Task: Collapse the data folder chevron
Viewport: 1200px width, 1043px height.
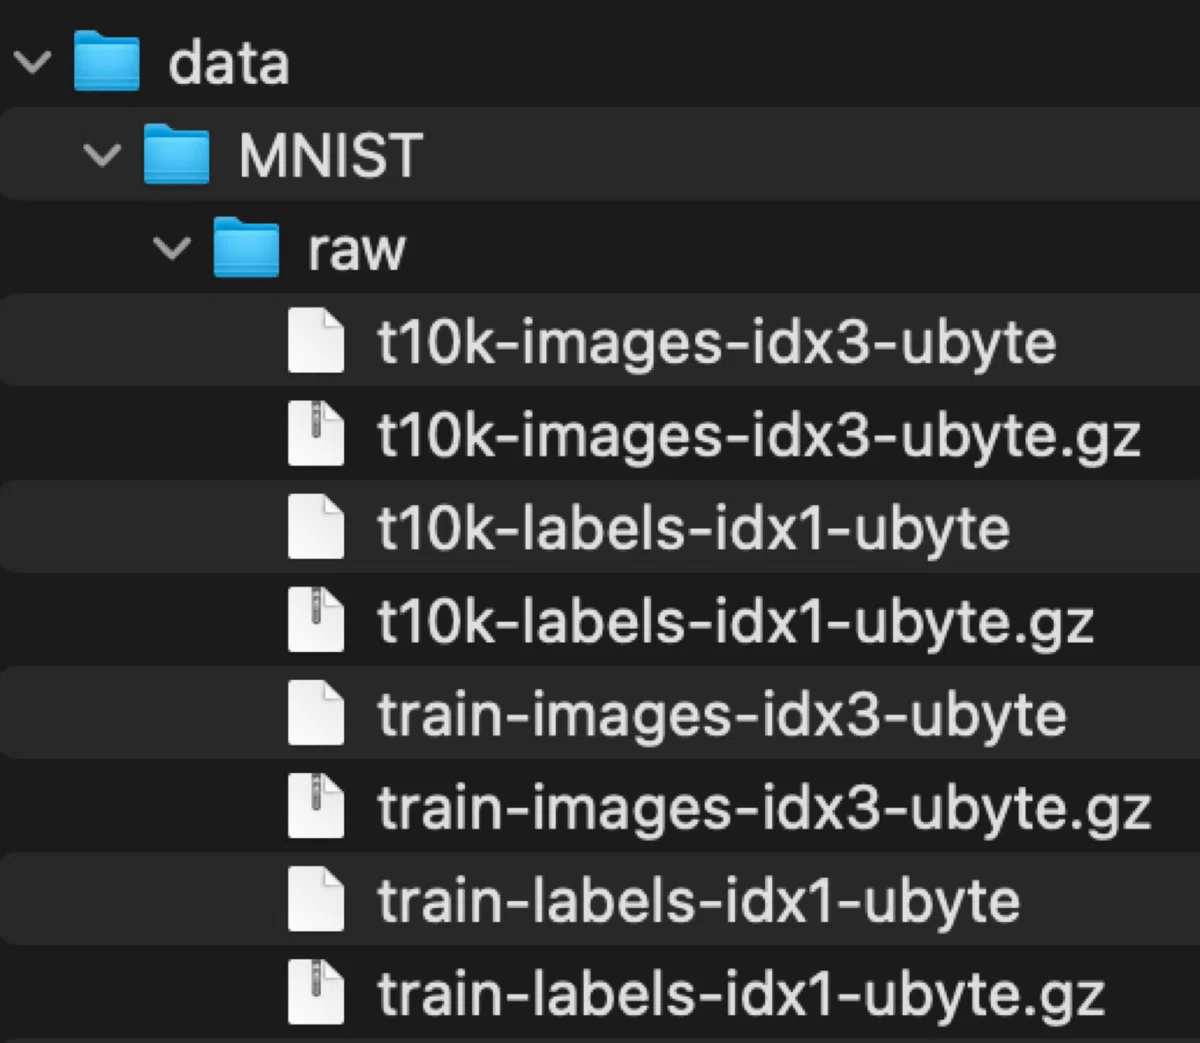Action: tap(33, 63)
